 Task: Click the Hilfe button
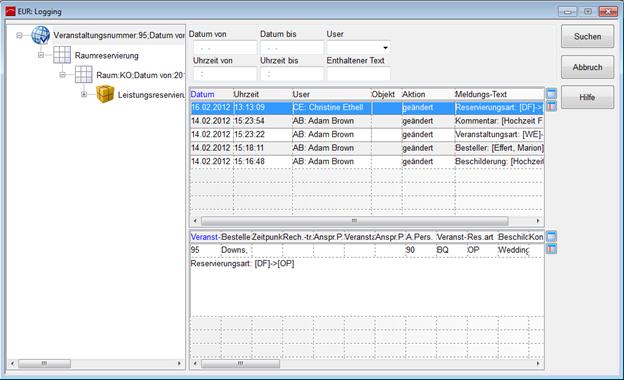(x=587, y=97)
